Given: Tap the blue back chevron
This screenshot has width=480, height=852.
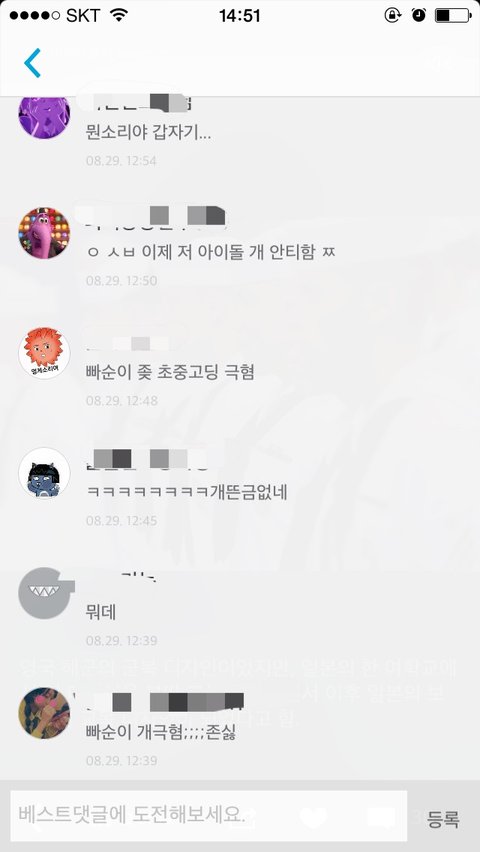Looking at the screenshot, I should point(33,63).
